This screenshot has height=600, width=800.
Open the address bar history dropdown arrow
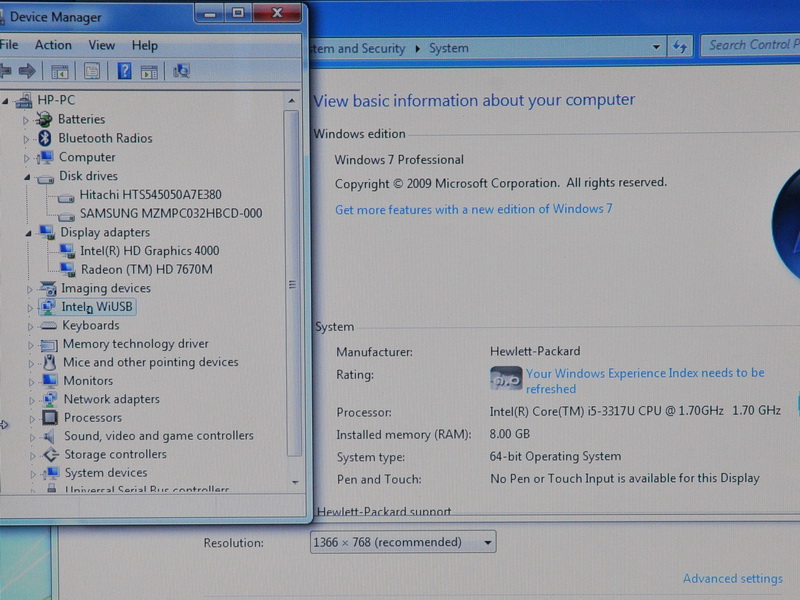click(656, 47)
